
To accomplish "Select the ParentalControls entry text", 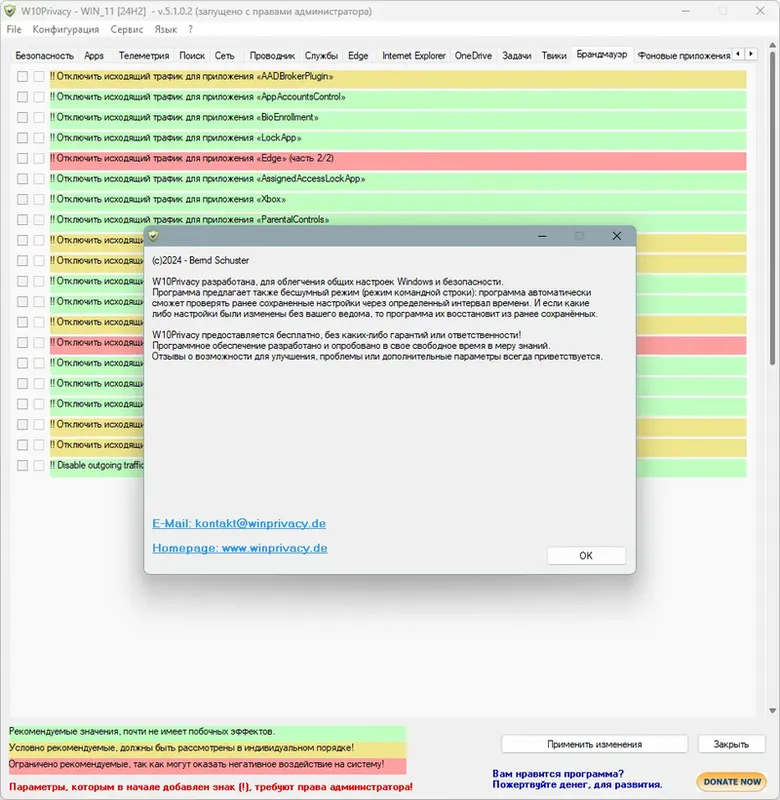I will (x=189, y=219).
